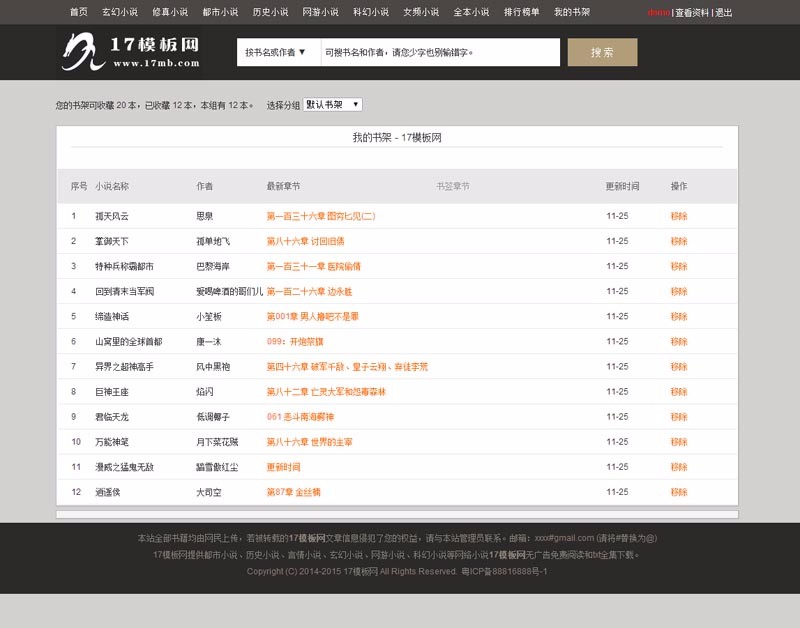Remove 特种兵称霸都市 via 移除 link
This screenshot has height=628, width=800.
679,266
